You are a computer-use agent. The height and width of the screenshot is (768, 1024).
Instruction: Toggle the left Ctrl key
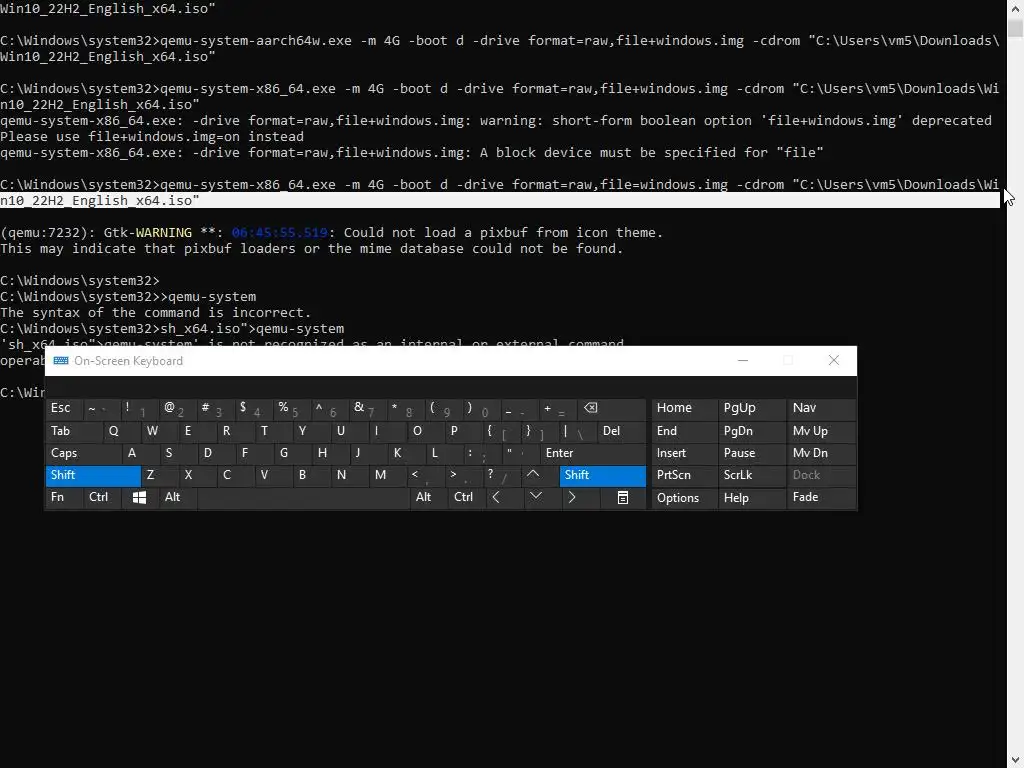tap(102, 498)
